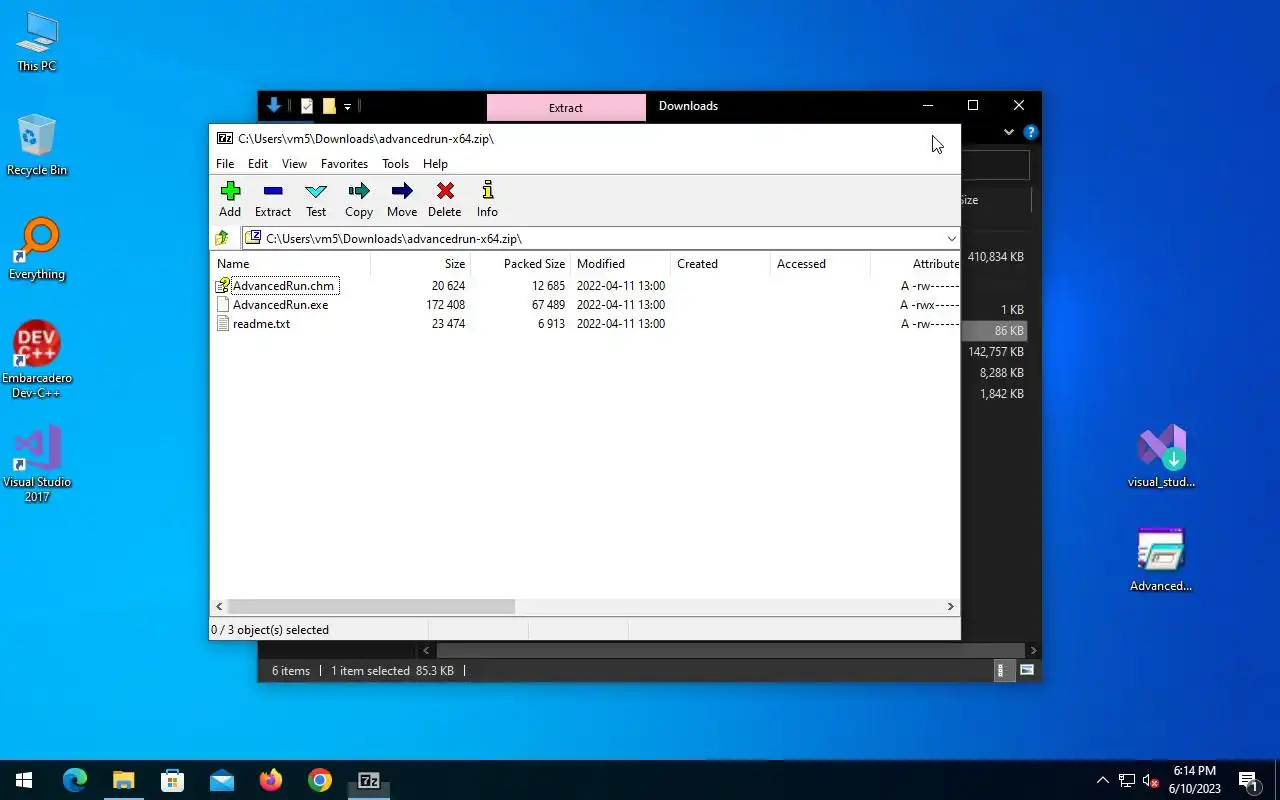Sort by the Size column header
1280x800 pixels.
point(420,264)
